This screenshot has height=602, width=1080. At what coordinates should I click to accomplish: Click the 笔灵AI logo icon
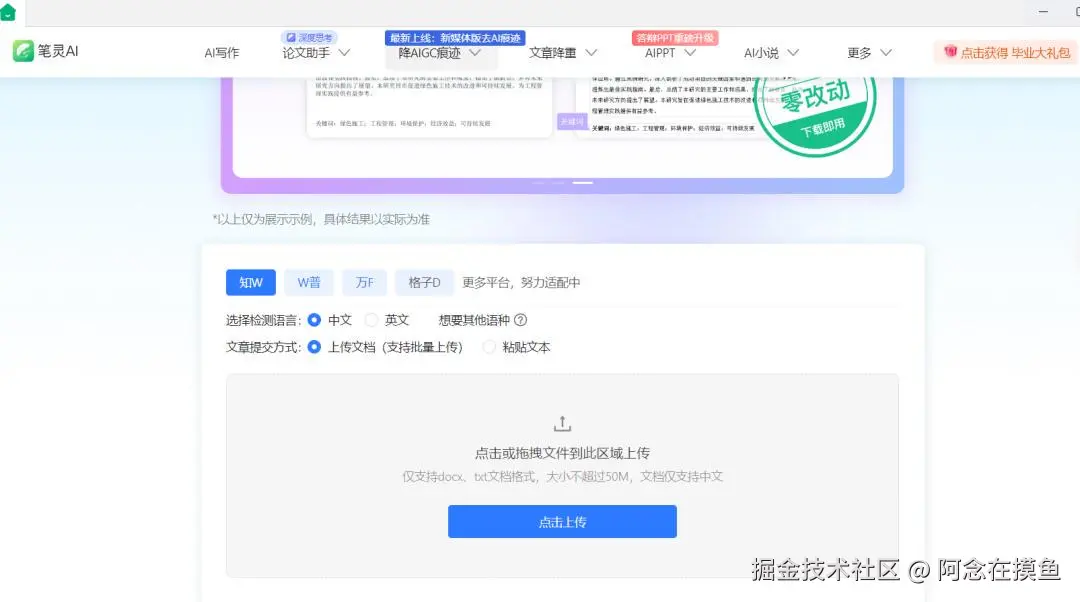(x=23, y=51)
